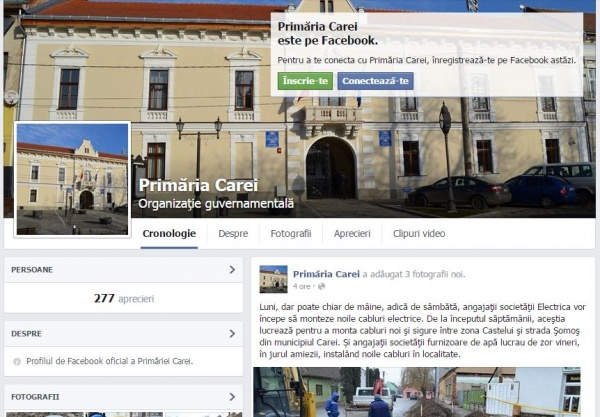600x417 pixels.
Task: Click the info icon beside profile description
Action: click(x=17, y=362)
